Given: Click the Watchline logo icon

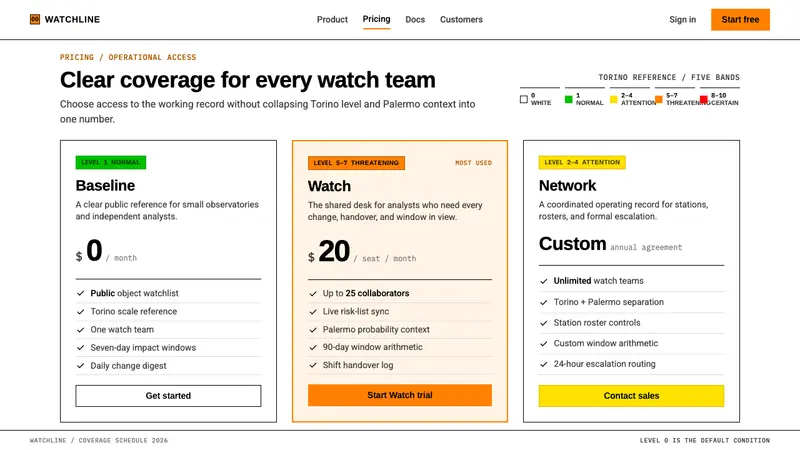Looking at the screenshot, I should pos(35,19).
